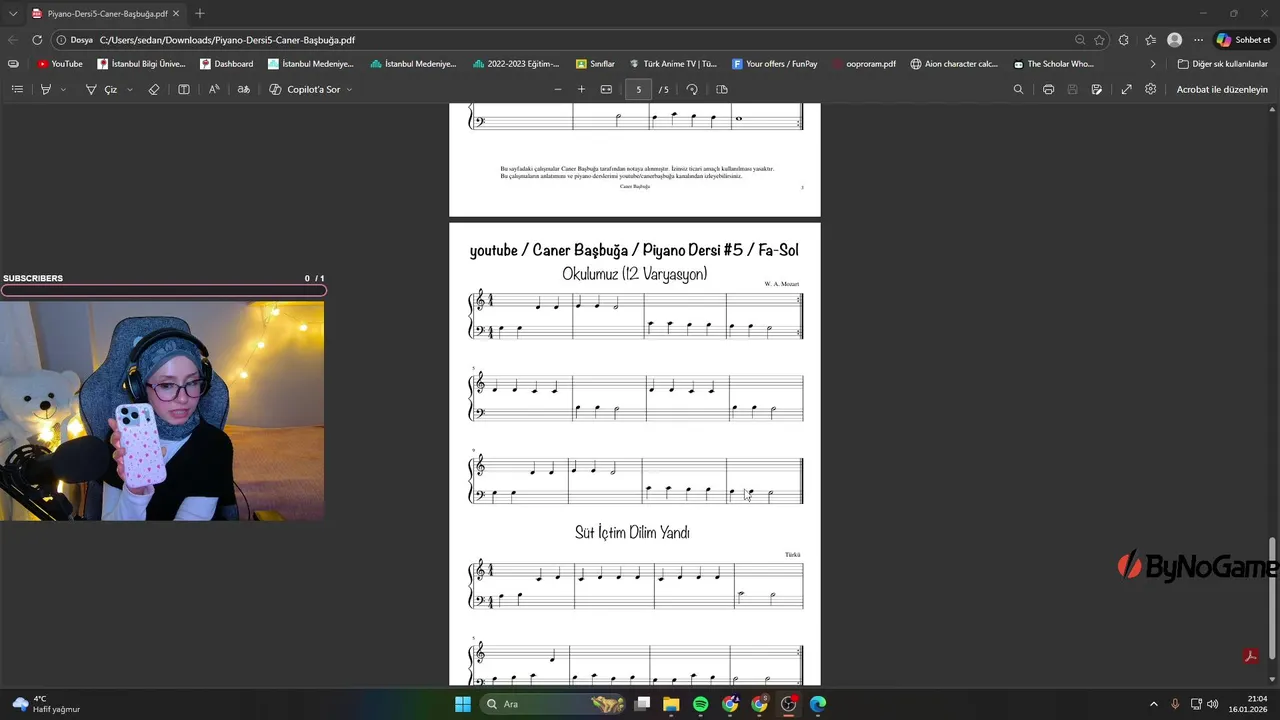Click the save-as icon in PDF toolbar
The image size is (1280, 720).
1097,89
